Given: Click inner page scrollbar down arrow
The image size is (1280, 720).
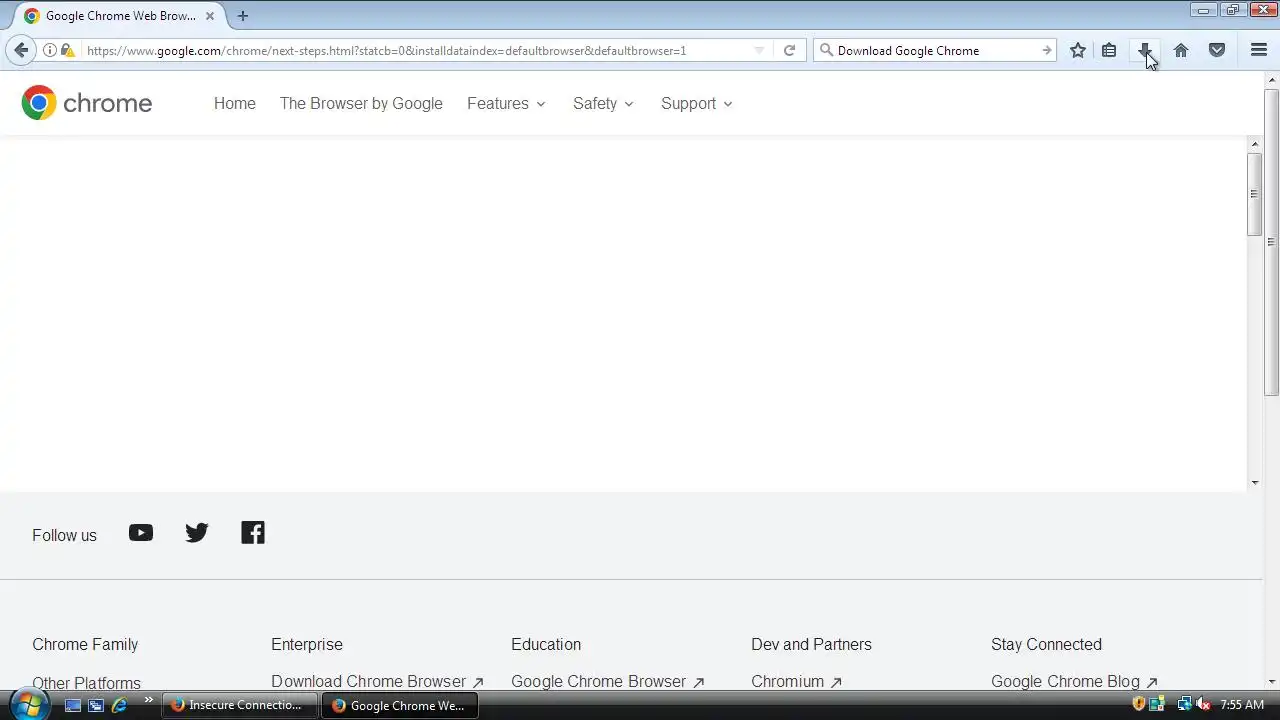Looking at the screenshot, I should 1254,483.
